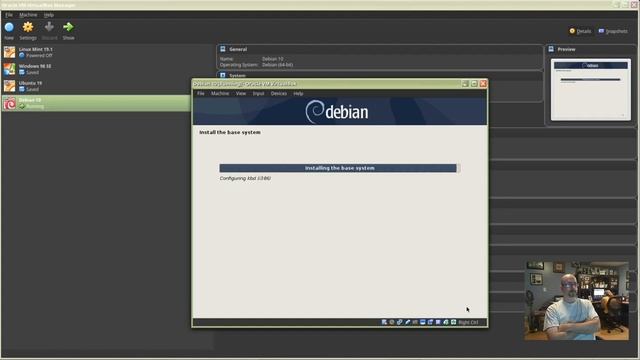Image resolution: width=640 pixels, height=360 pixels.
Task: Click the Preview panel icon
Action: tap(551, 49)
